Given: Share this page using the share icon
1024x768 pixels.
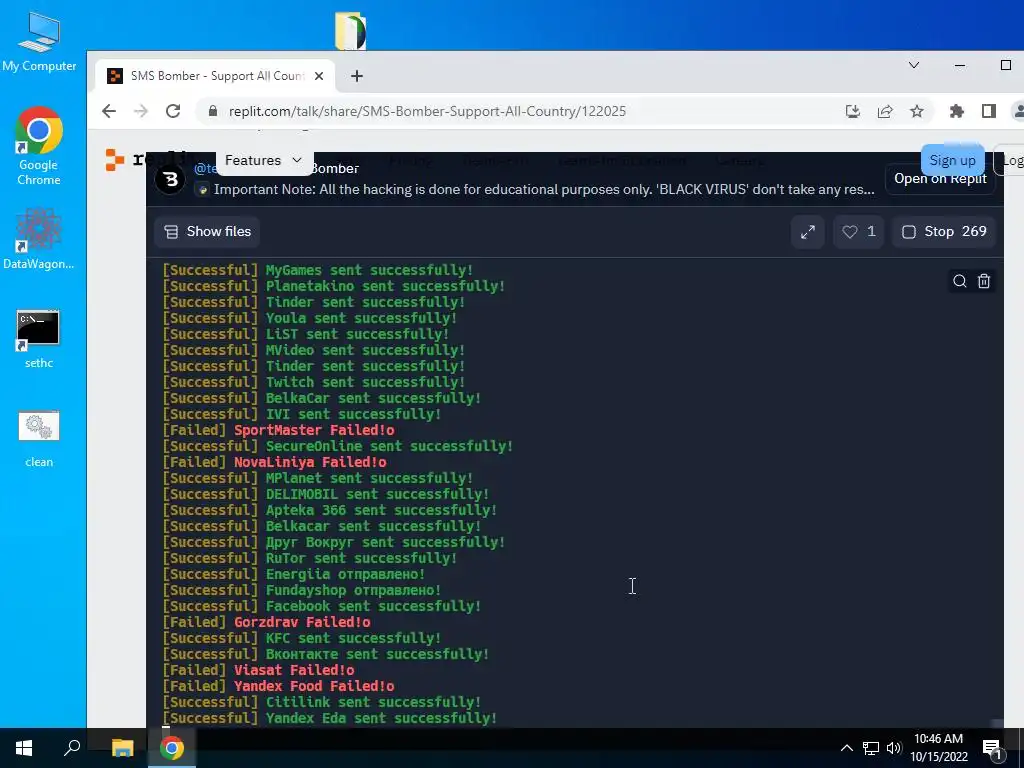Looking at the screenshot, I should 885,111.
